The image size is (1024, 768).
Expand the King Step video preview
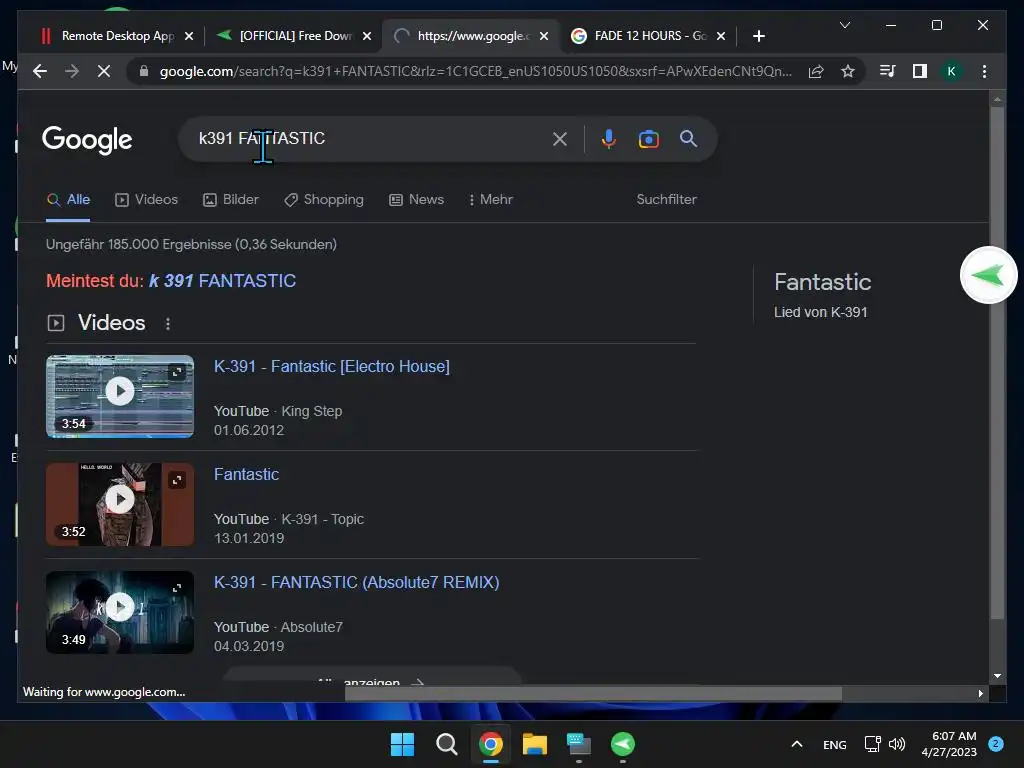[177, 372]
